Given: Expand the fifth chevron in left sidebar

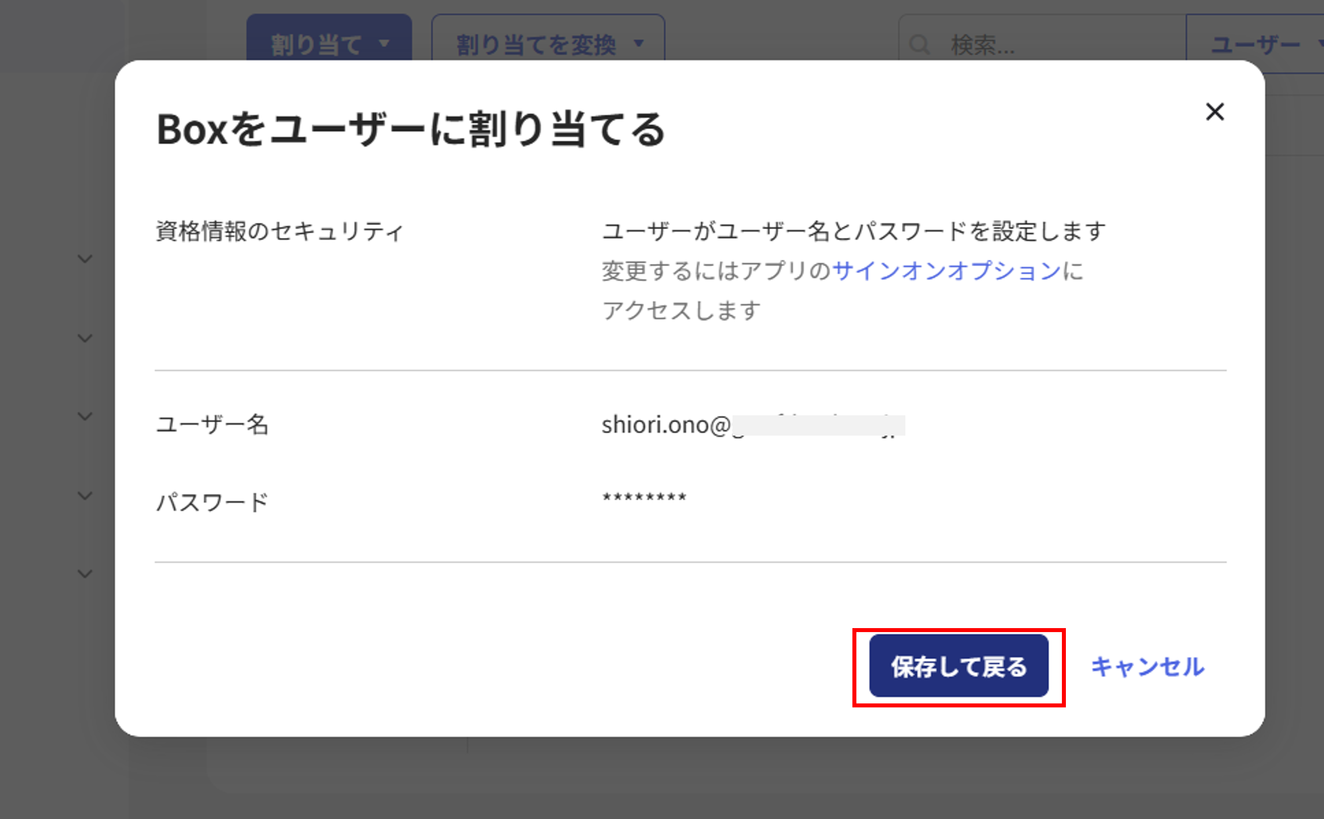Looking at the screenshot, I should tap(86, 573).
